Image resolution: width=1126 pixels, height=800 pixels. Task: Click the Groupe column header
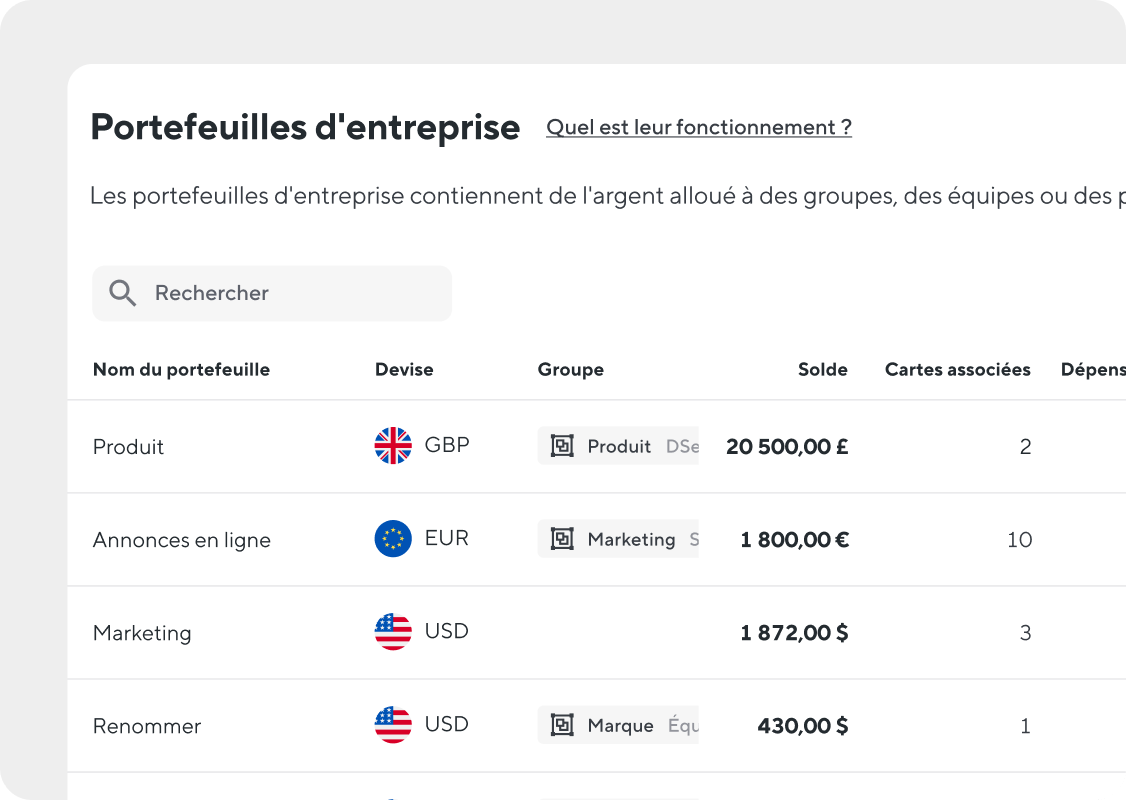pyautogui.click(x=570, y=370)
